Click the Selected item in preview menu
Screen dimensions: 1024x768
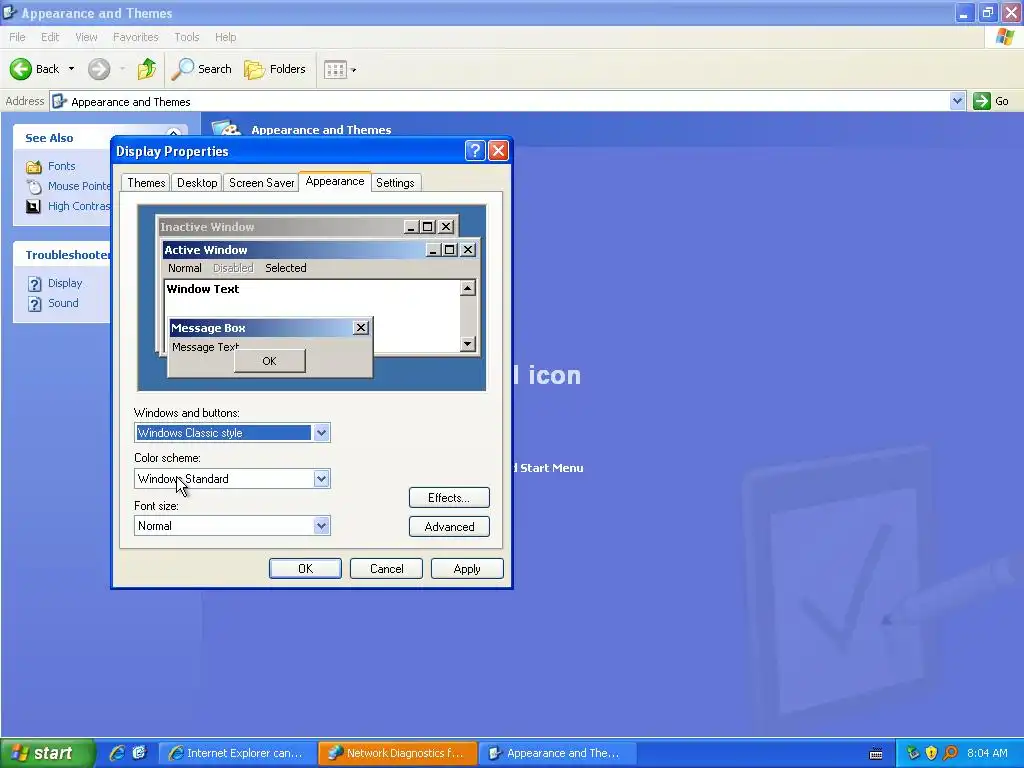tap(285, 268)
